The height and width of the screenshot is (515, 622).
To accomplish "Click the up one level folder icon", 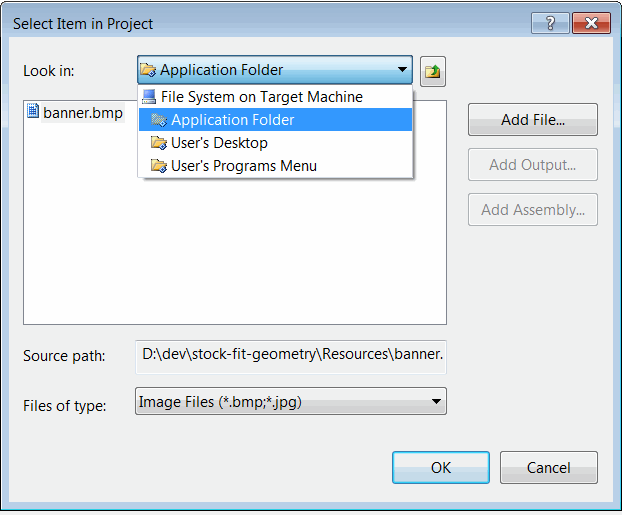I will [x=433, y=71].
